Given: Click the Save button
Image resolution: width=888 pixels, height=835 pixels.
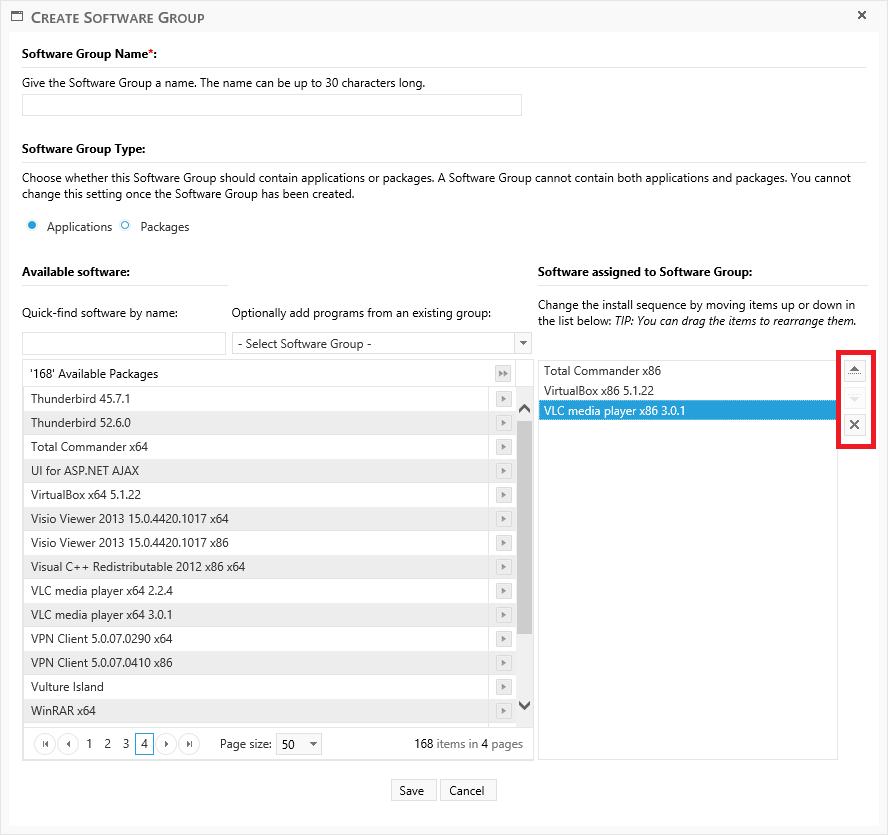Looking at the screenshot, I should [411, 790].
